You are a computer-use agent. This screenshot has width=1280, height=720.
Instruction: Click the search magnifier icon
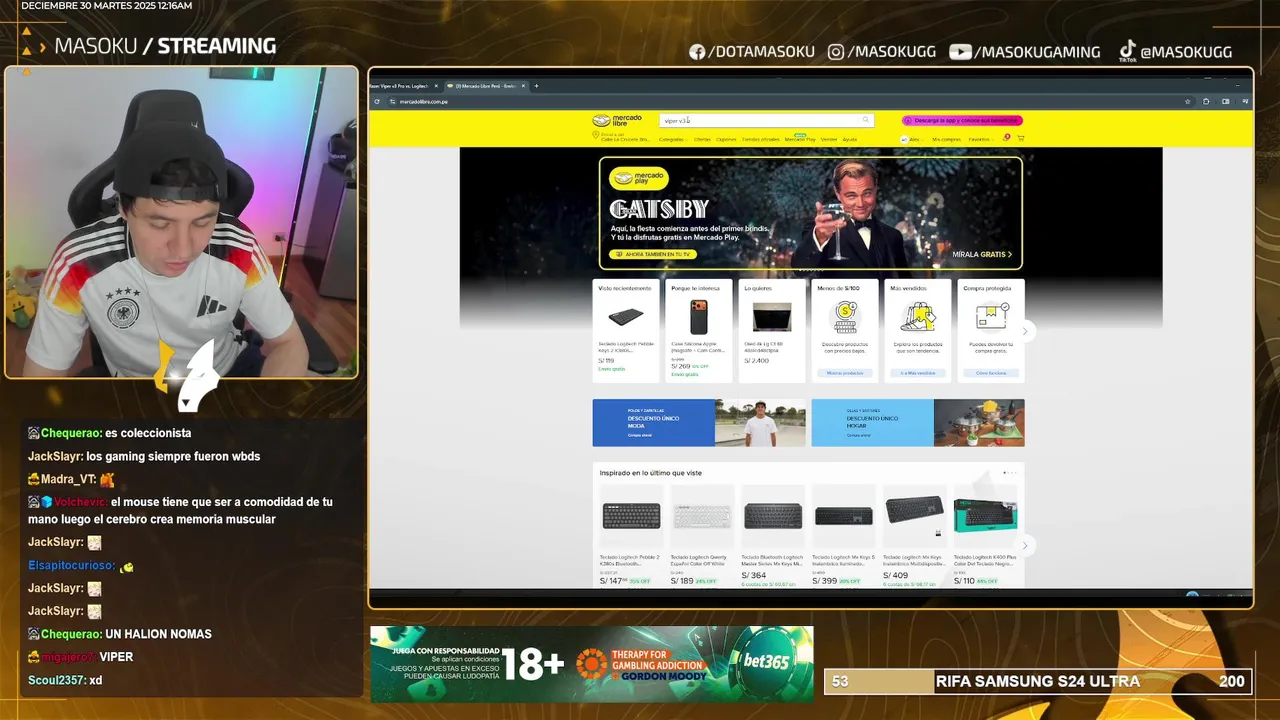pos(866,120)
